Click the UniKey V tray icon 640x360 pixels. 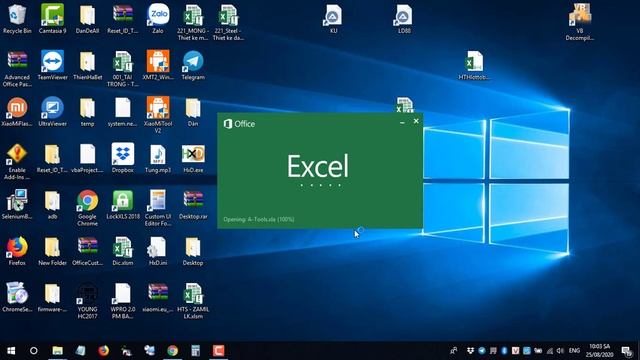515,351
